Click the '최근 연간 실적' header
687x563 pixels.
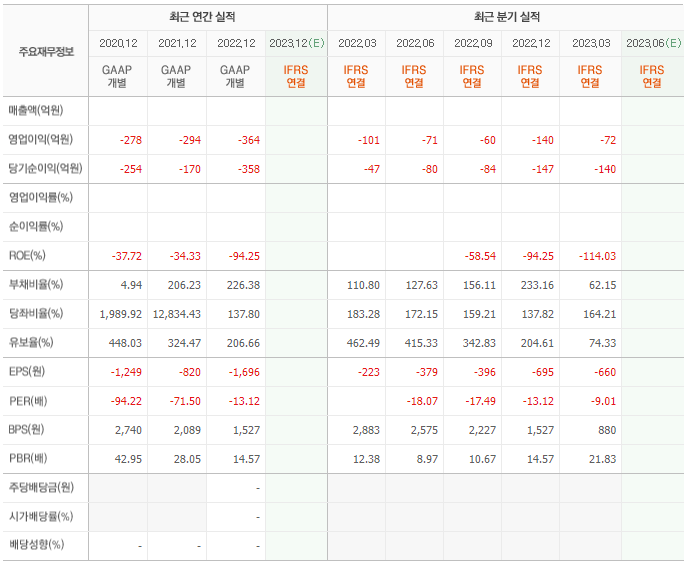[202, 17]
